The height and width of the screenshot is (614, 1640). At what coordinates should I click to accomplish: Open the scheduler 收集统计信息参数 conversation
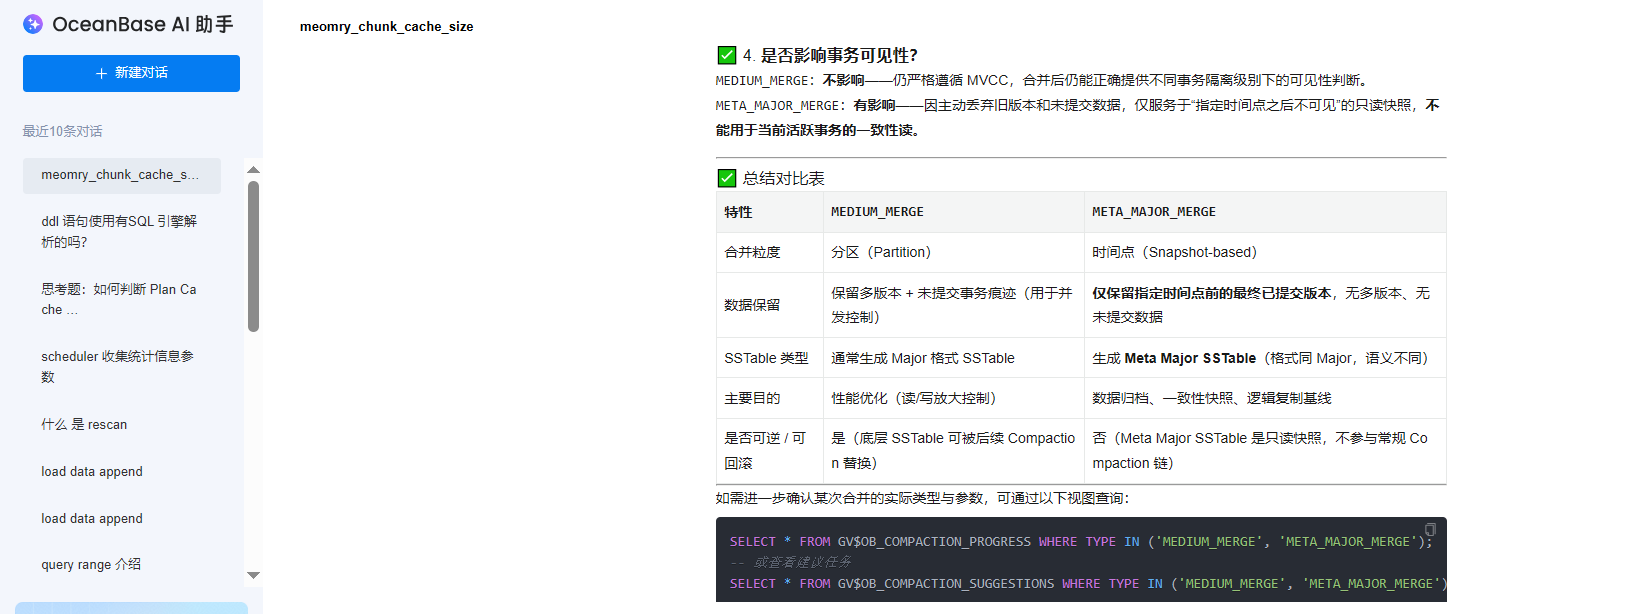point(118,366)
